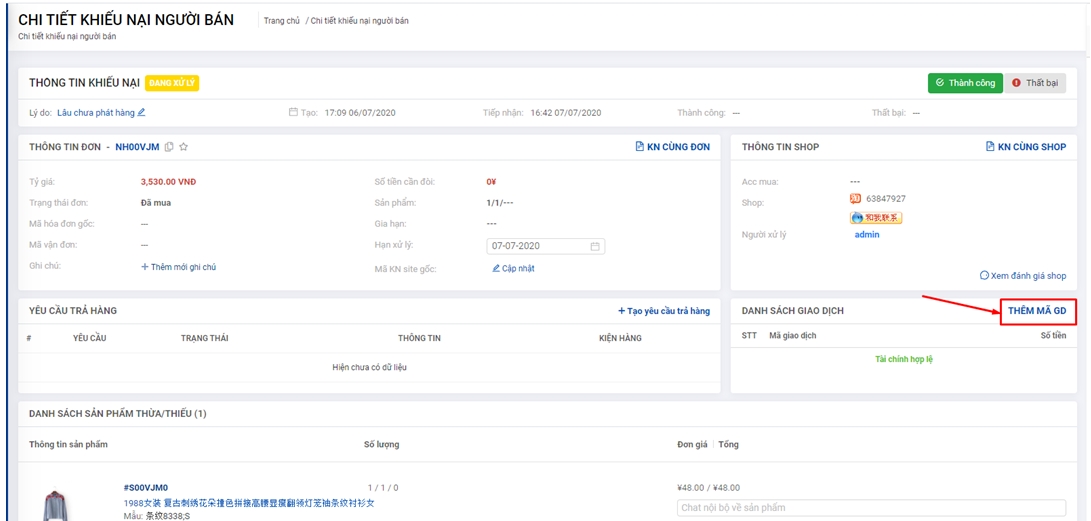Open the order code NH00VJM link
1091x521 pixels.
click(x=137, y=147)
